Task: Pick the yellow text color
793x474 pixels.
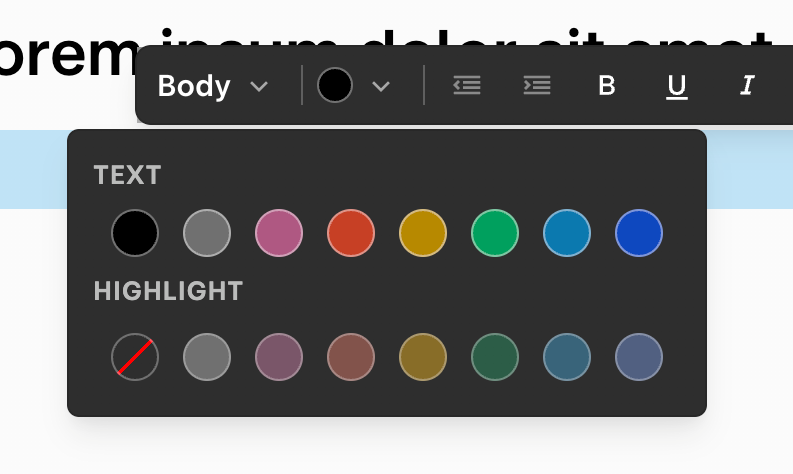Action: click(423, 233)
